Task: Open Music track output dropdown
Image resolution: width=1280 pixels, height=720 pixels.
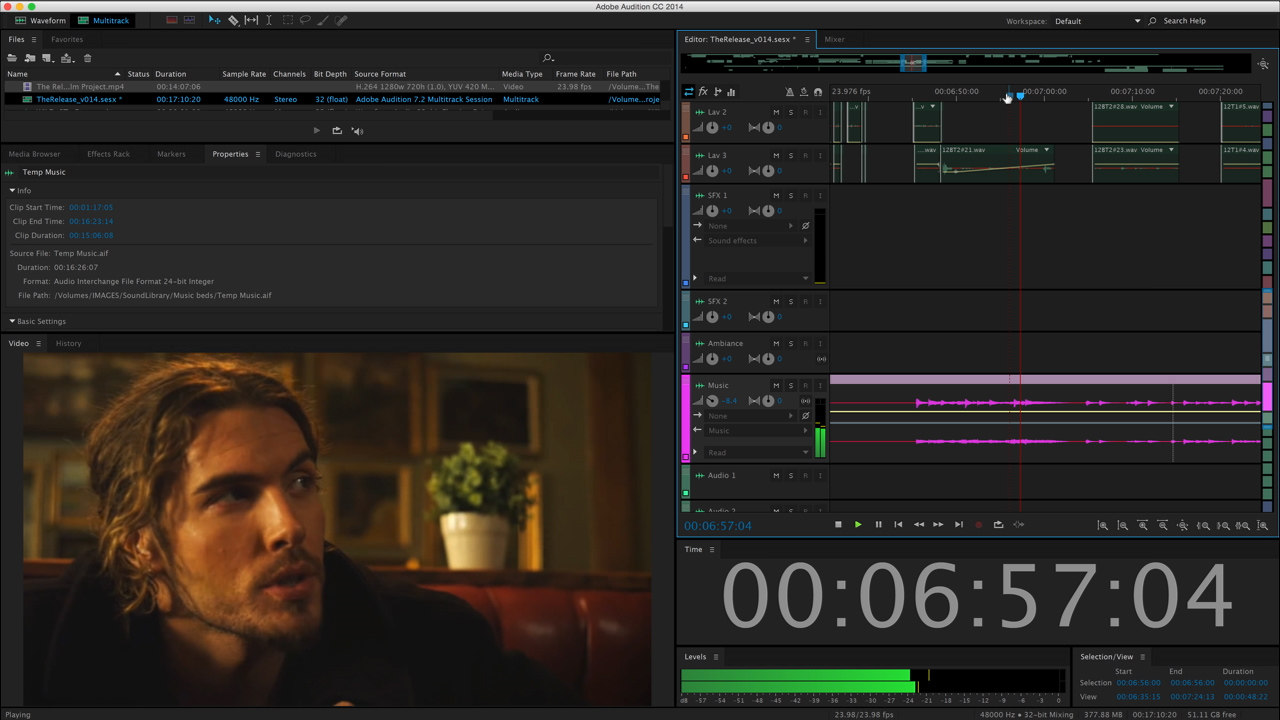Action: click(x=758, y=431)
